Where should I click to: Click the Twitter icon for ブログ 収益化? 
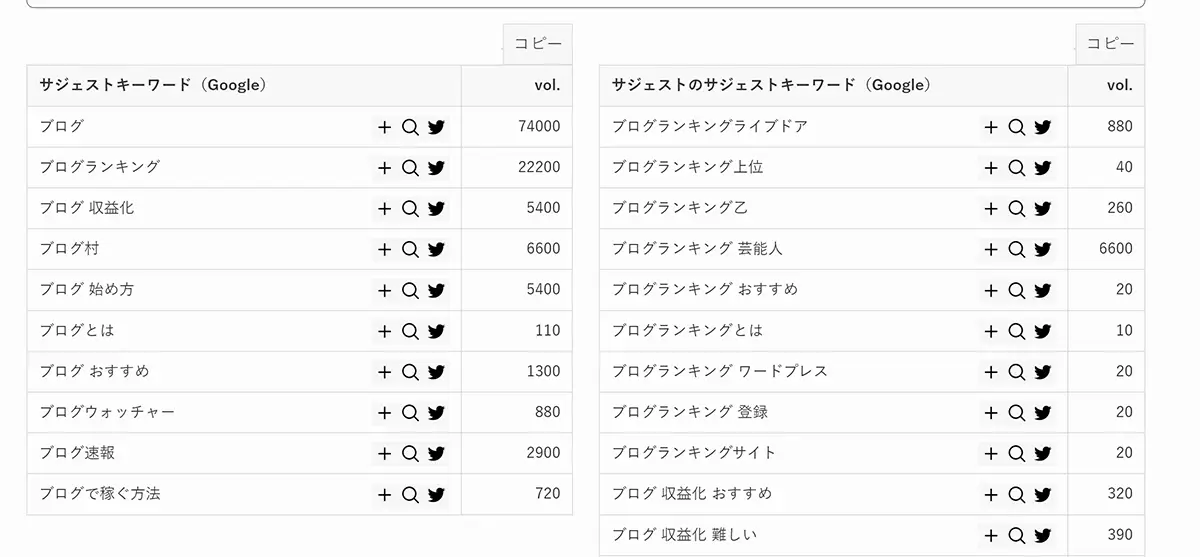[436, 209]
